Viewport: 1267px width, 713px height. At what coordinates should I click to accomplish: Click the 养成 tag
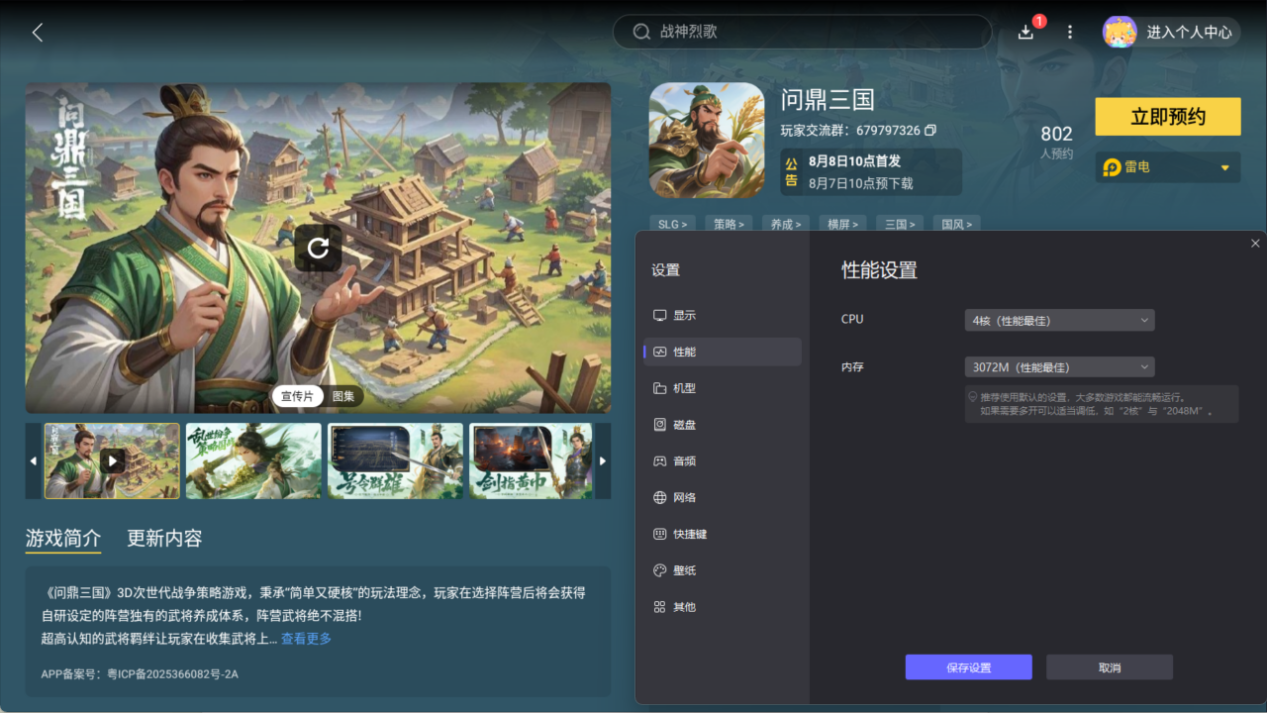click(785, 224)
